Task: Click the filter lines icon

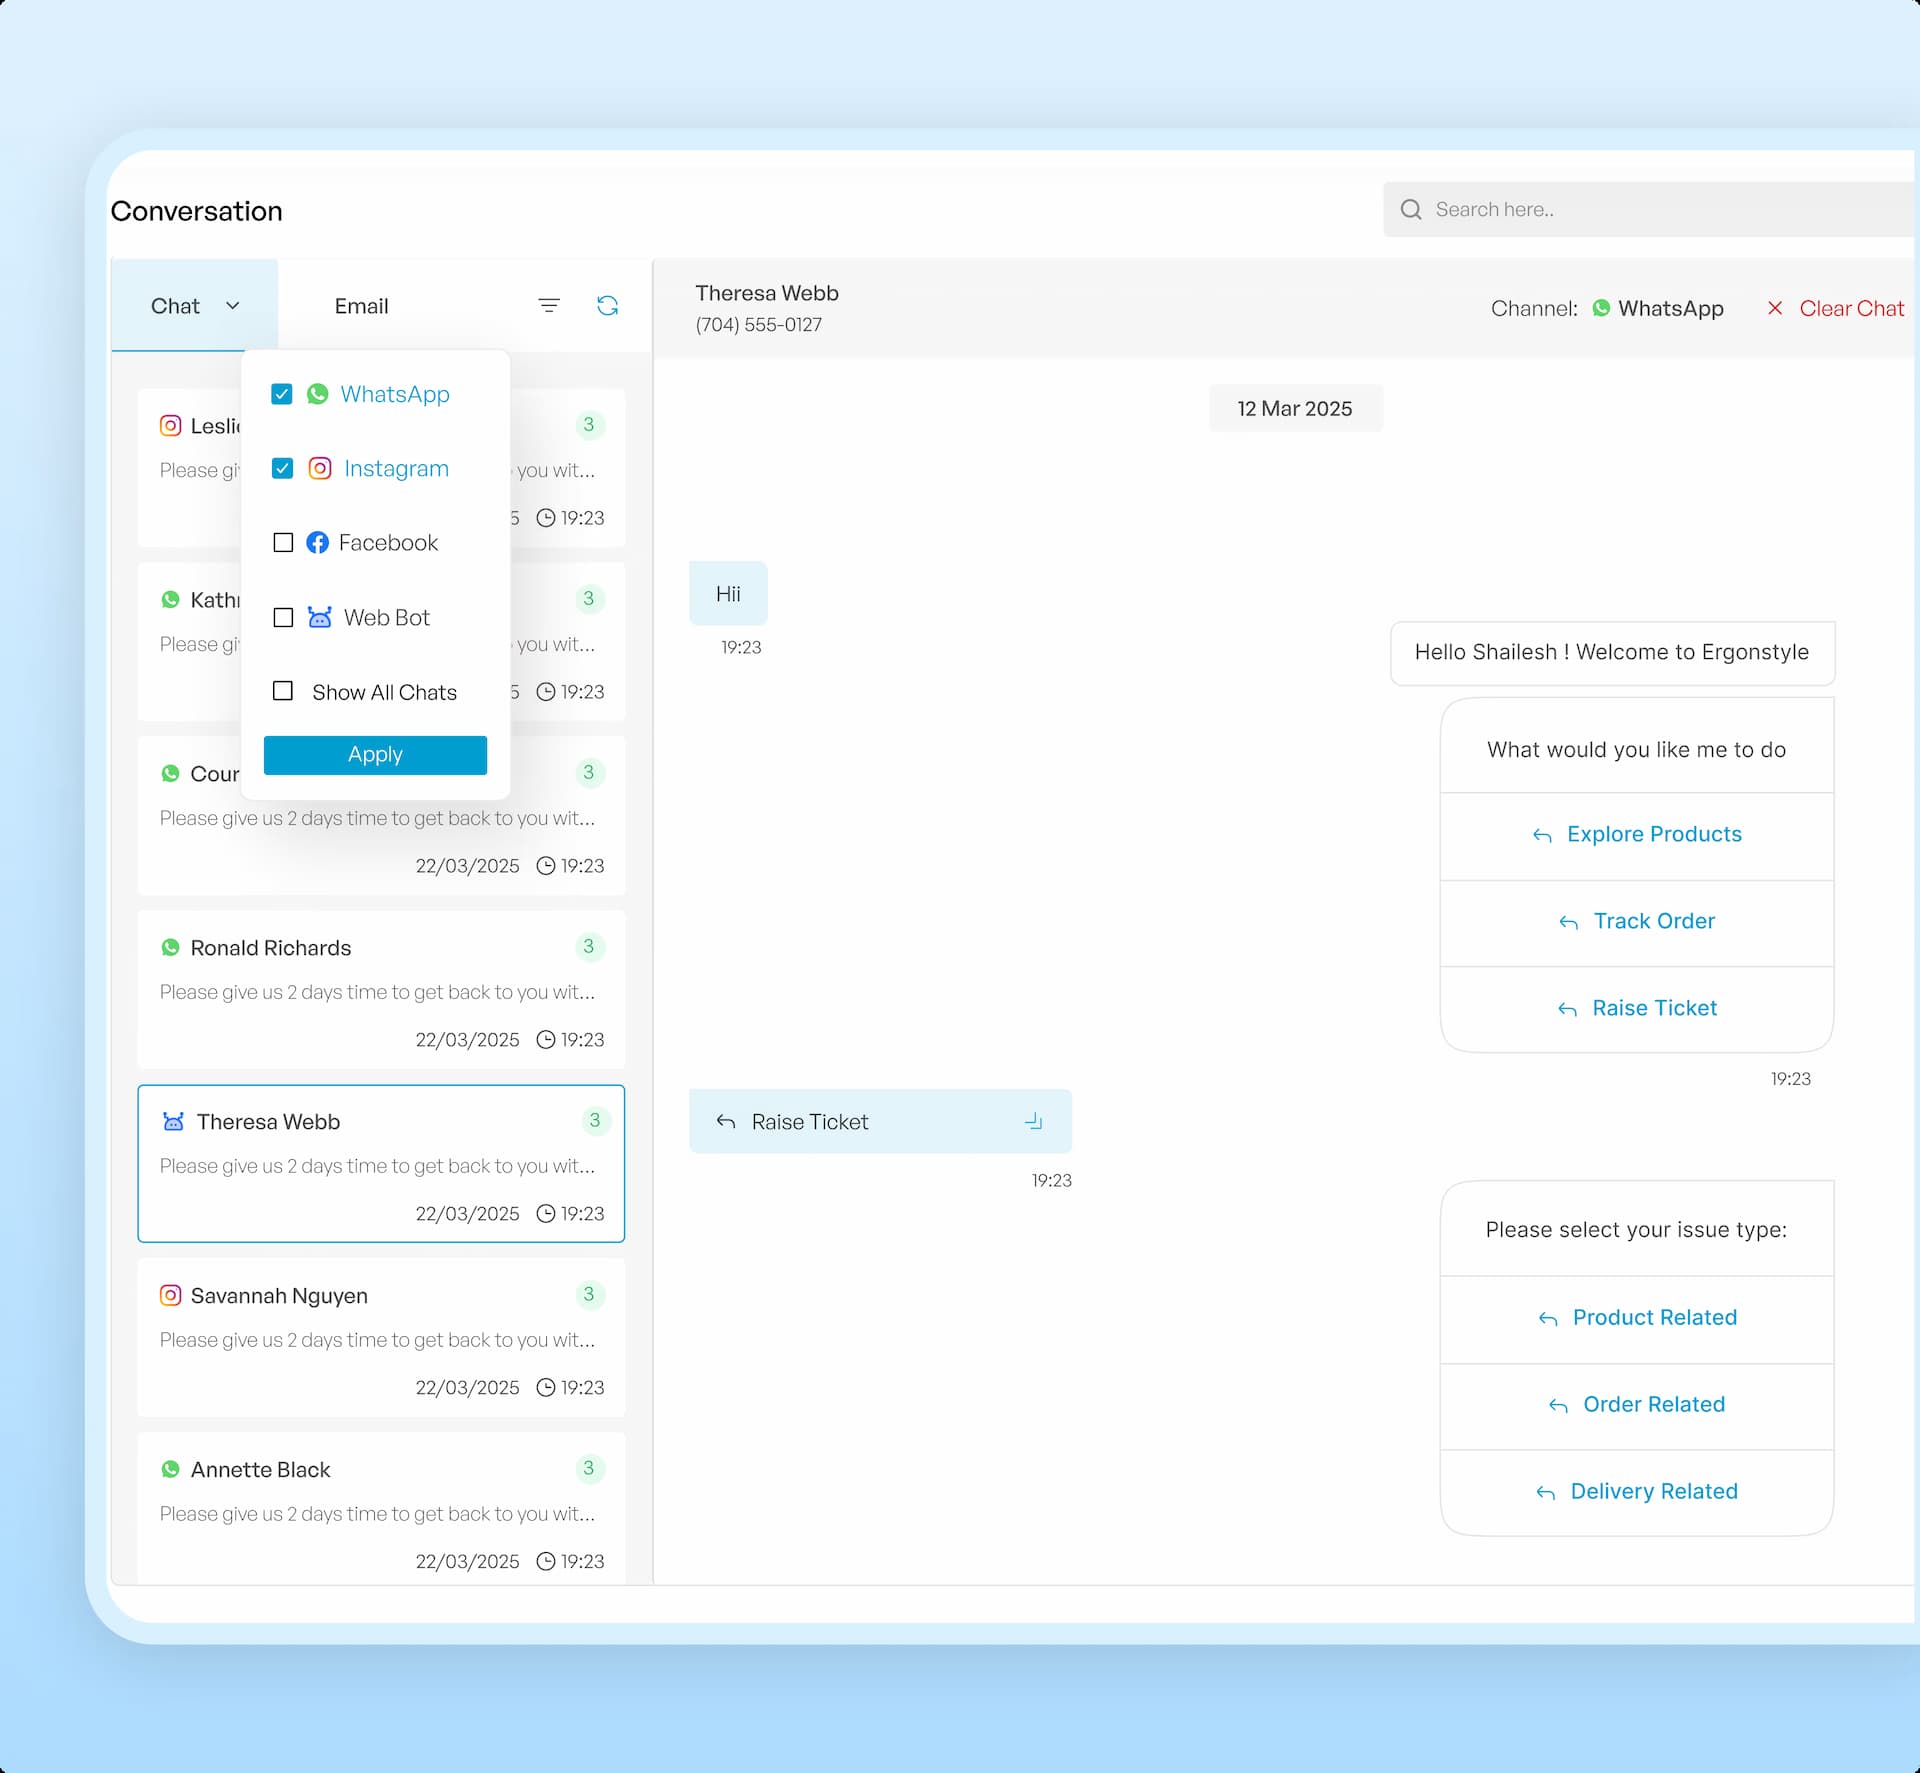Action: point(549,305)
